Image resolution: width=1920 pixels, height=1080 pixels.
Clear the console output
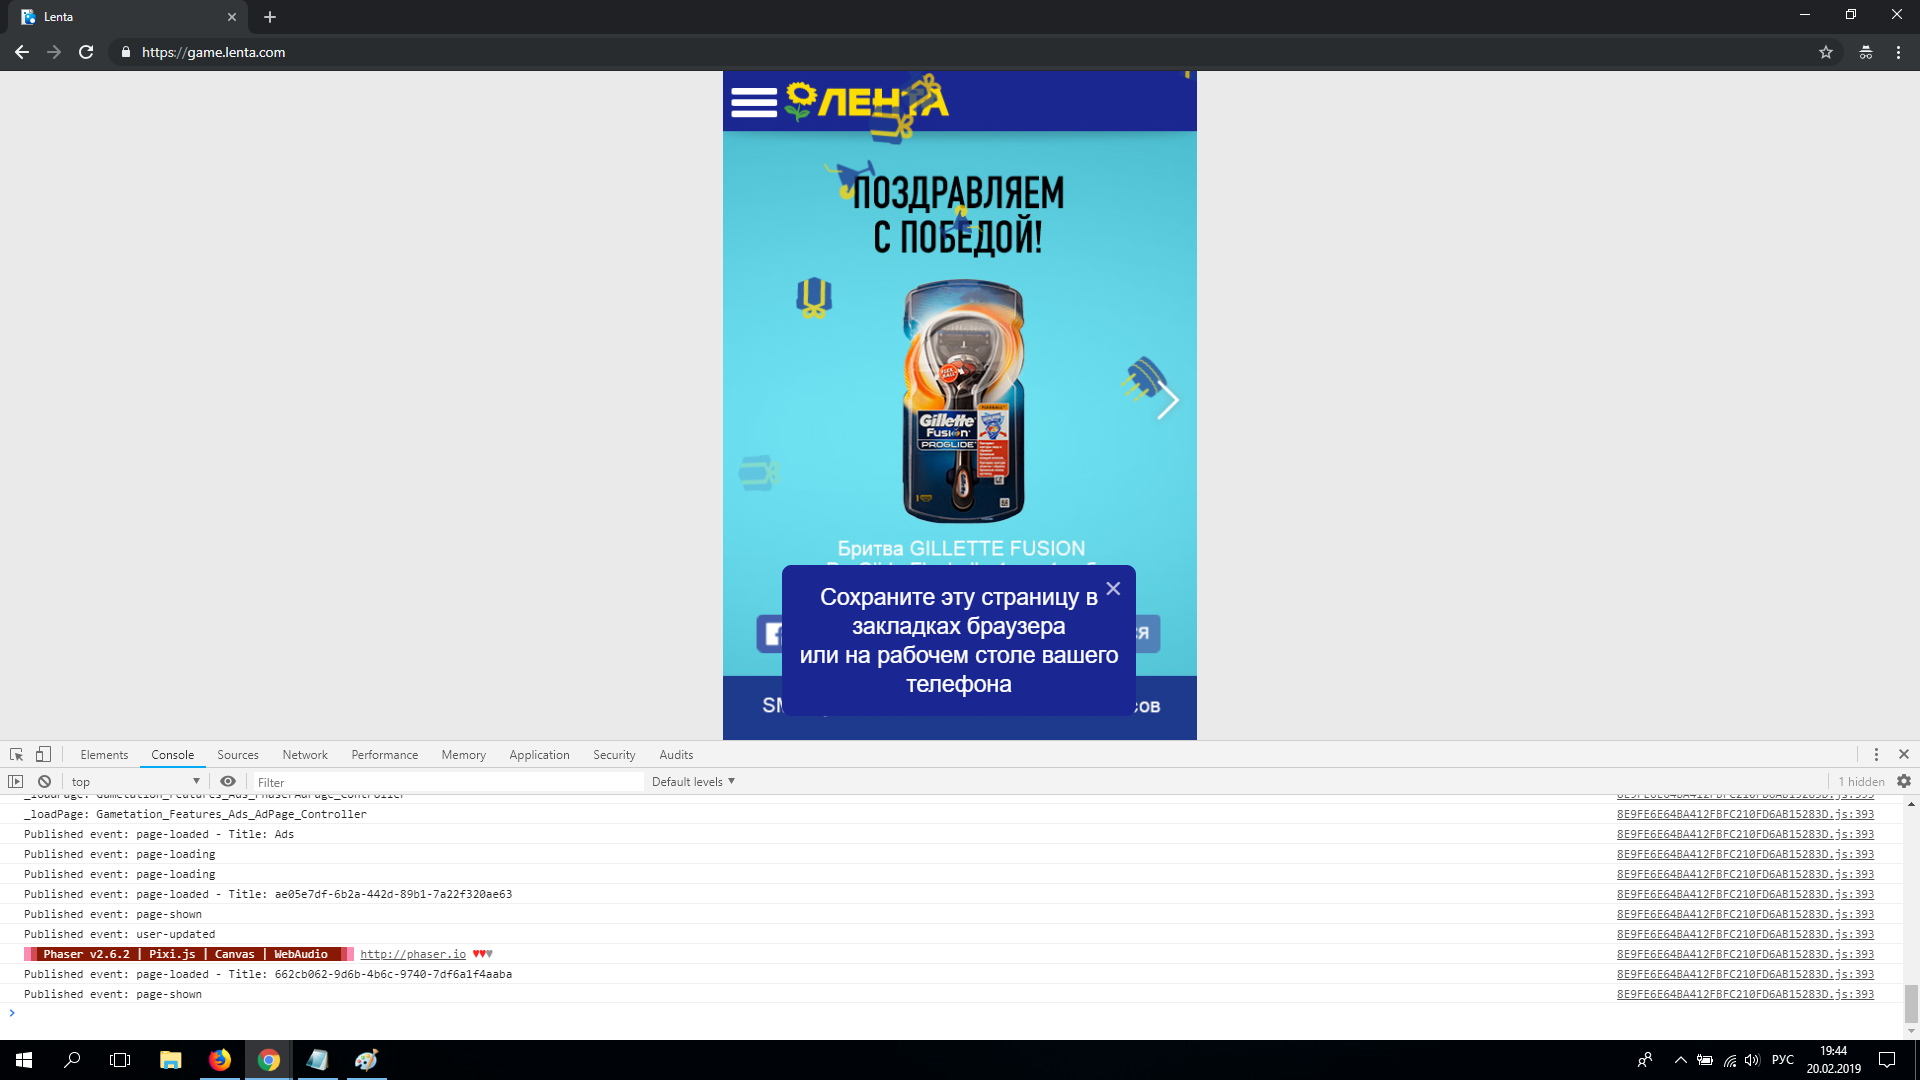click(44, 782)
